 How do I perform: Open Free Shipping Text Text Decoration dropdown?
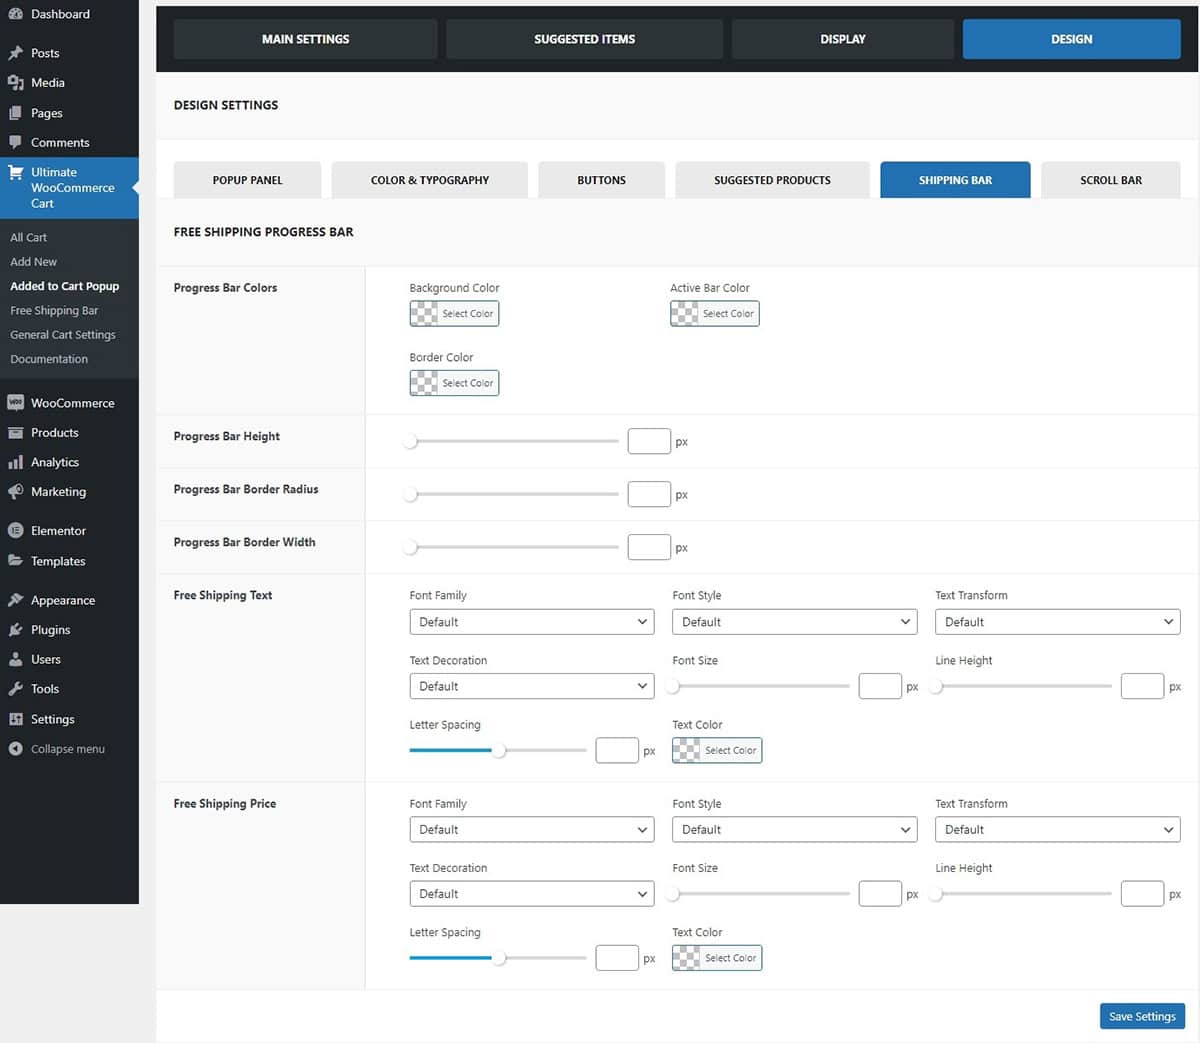tap(532, 686)
